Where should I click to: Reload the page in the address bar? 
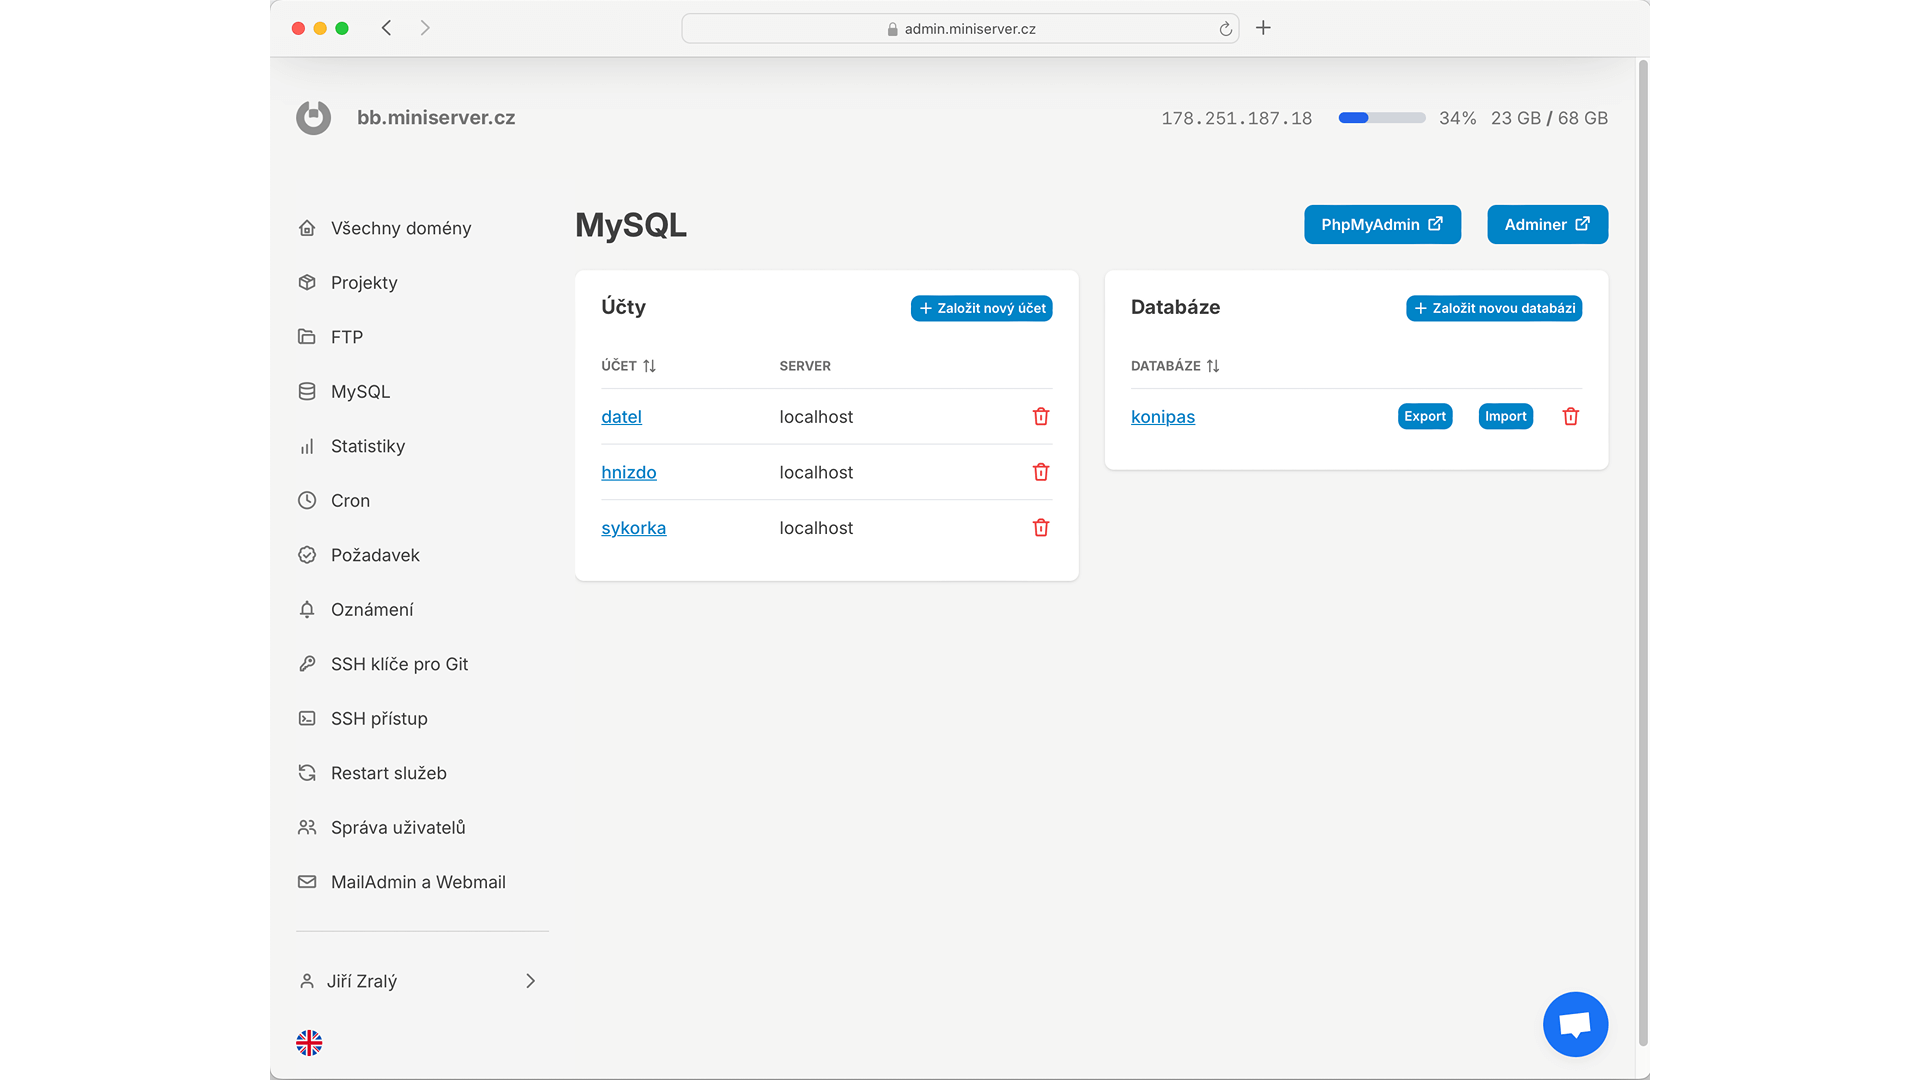[1225, 29]
